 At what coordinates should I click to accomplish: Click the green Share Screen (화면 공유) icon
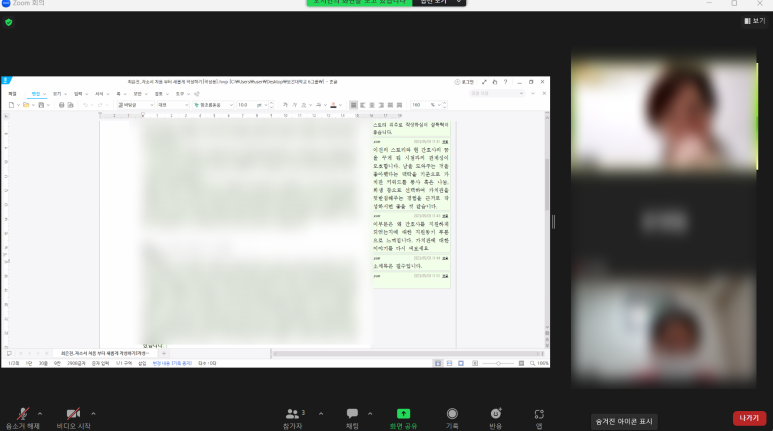tap(403, 413)
